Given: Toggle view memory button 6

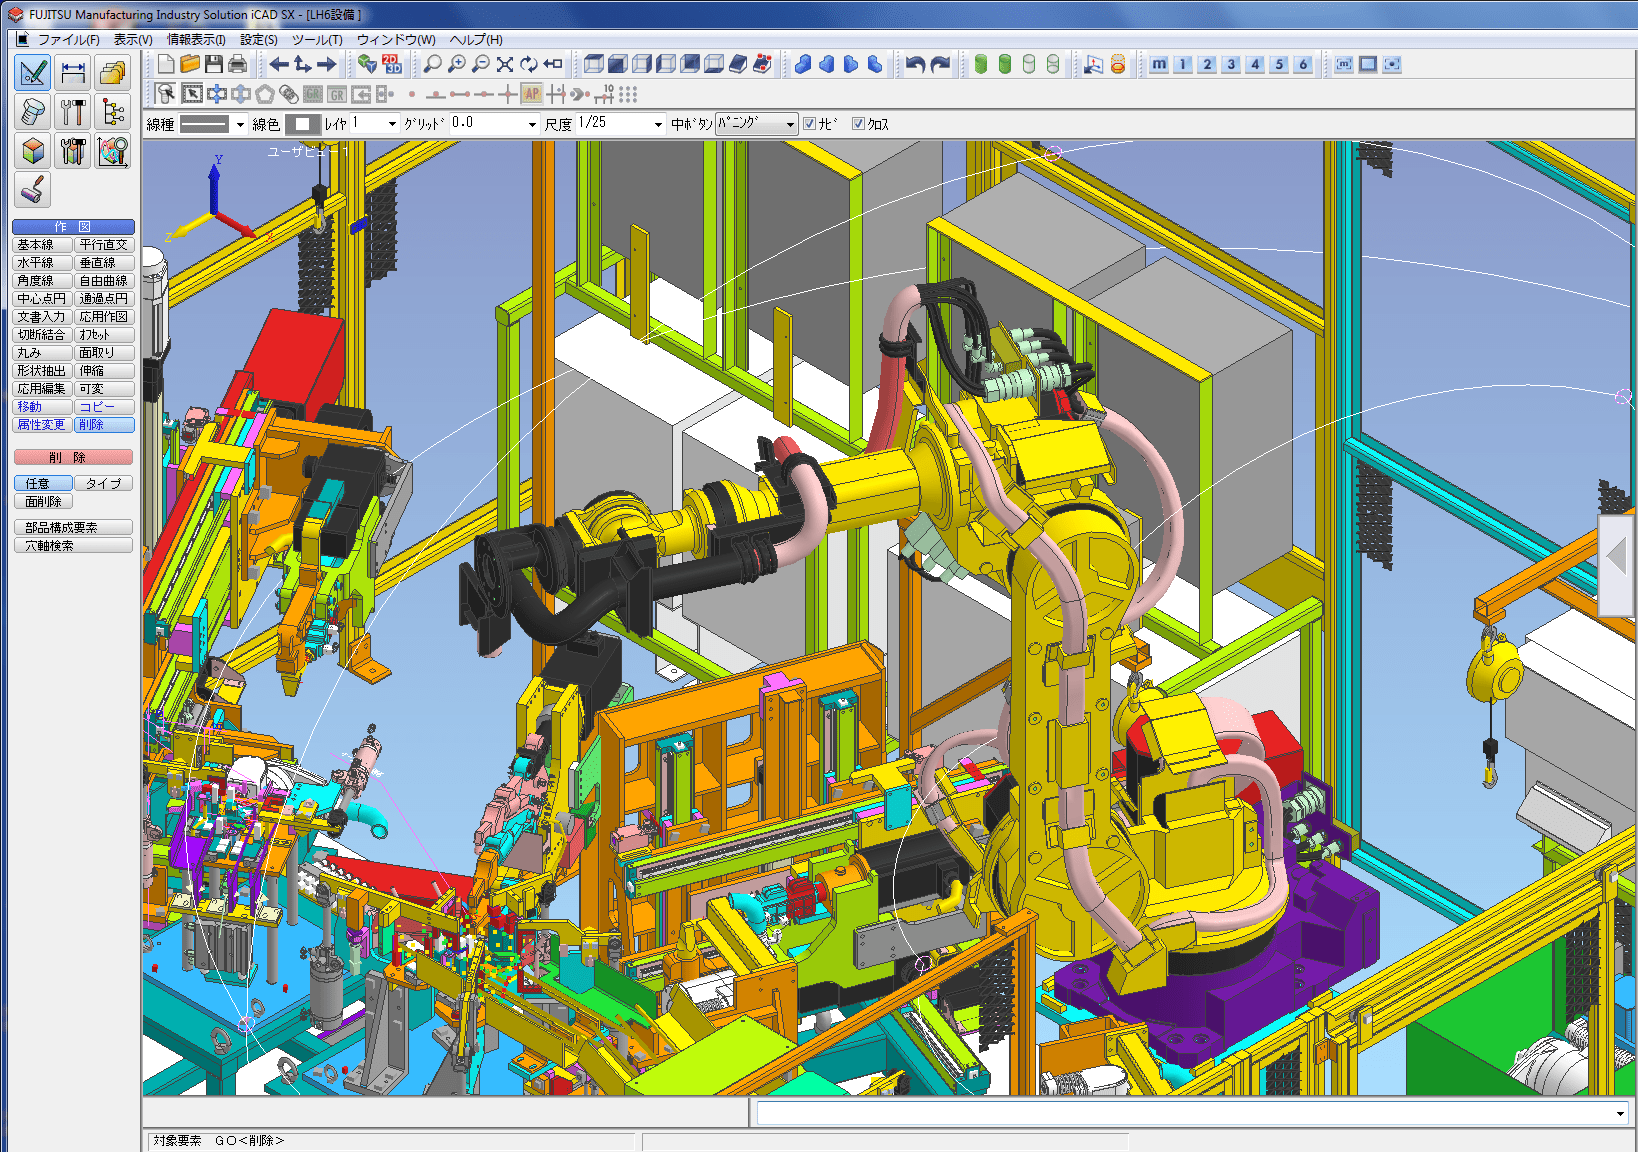Looking at the screenshot, I should (1303, 64).
